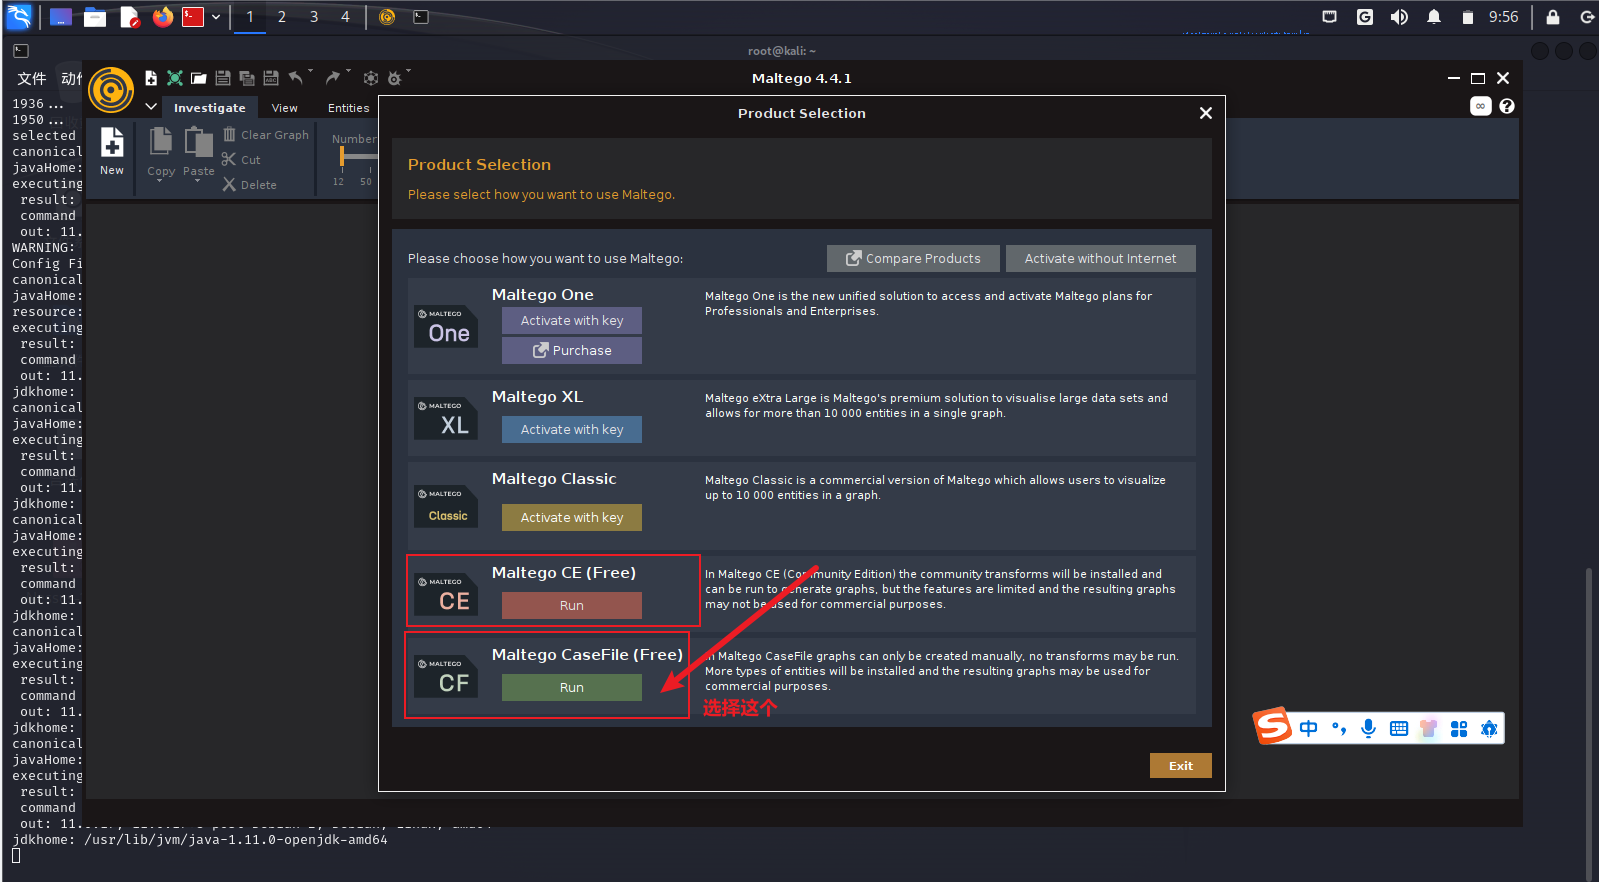
Task: Click the save all icon in quick toolbar
Action: [247, 78]
